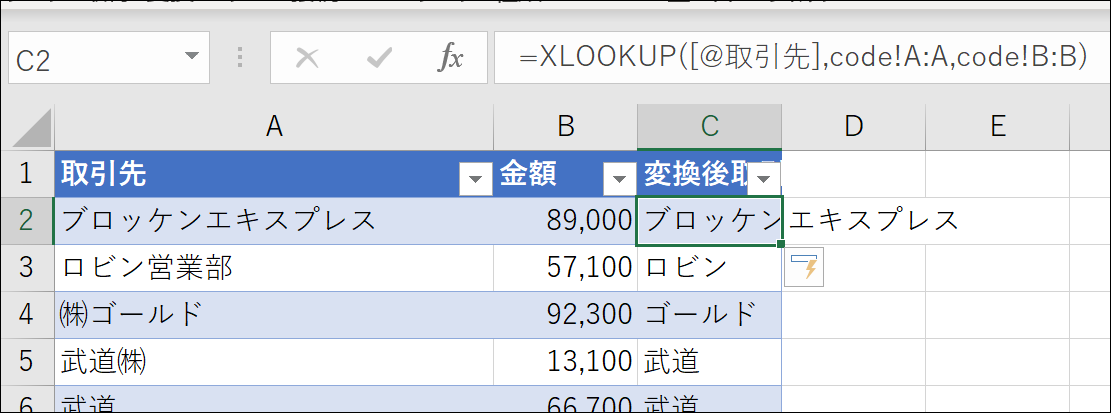Select amount cell 92,300
This screenshot has height=413, width=1111.
coord(565,315)
